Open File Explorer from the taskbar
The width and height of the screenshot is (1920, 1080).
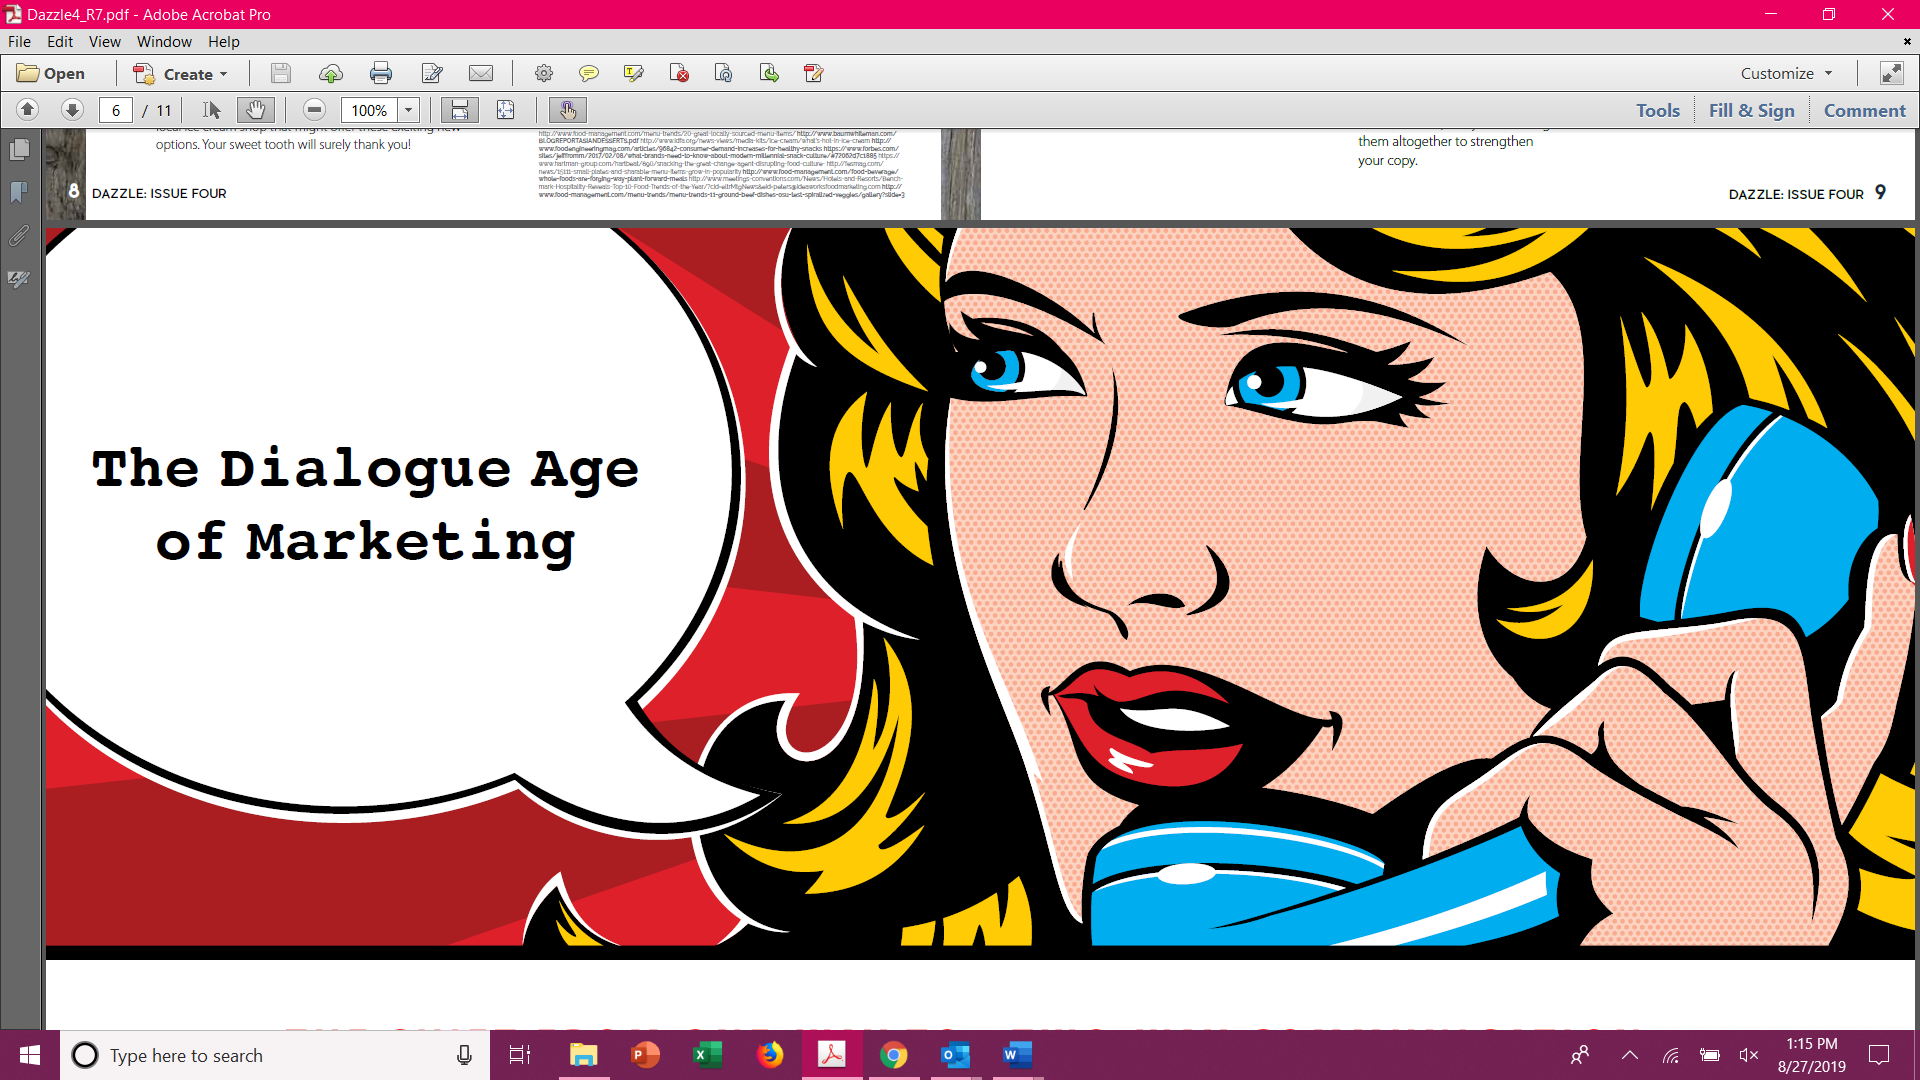coord(583,1055)
